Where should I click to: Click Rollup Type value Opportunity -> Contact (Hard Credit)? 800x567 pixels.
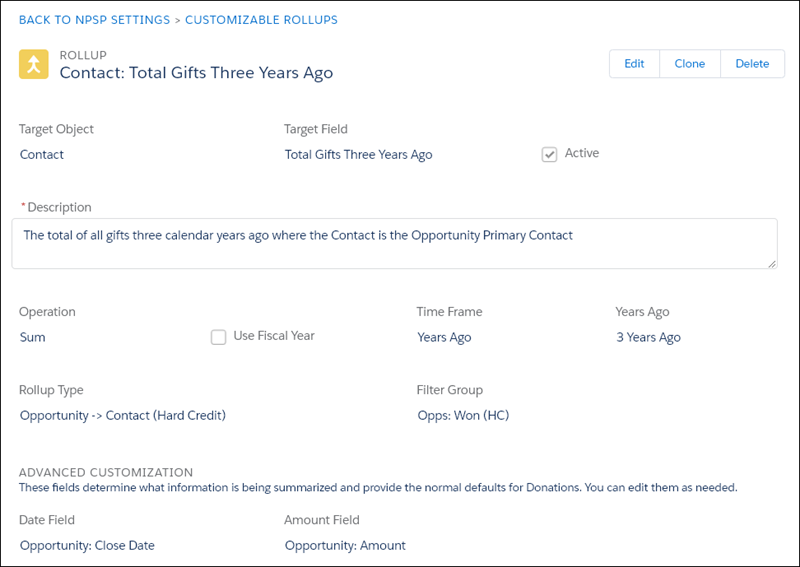(x=122, y=415)
